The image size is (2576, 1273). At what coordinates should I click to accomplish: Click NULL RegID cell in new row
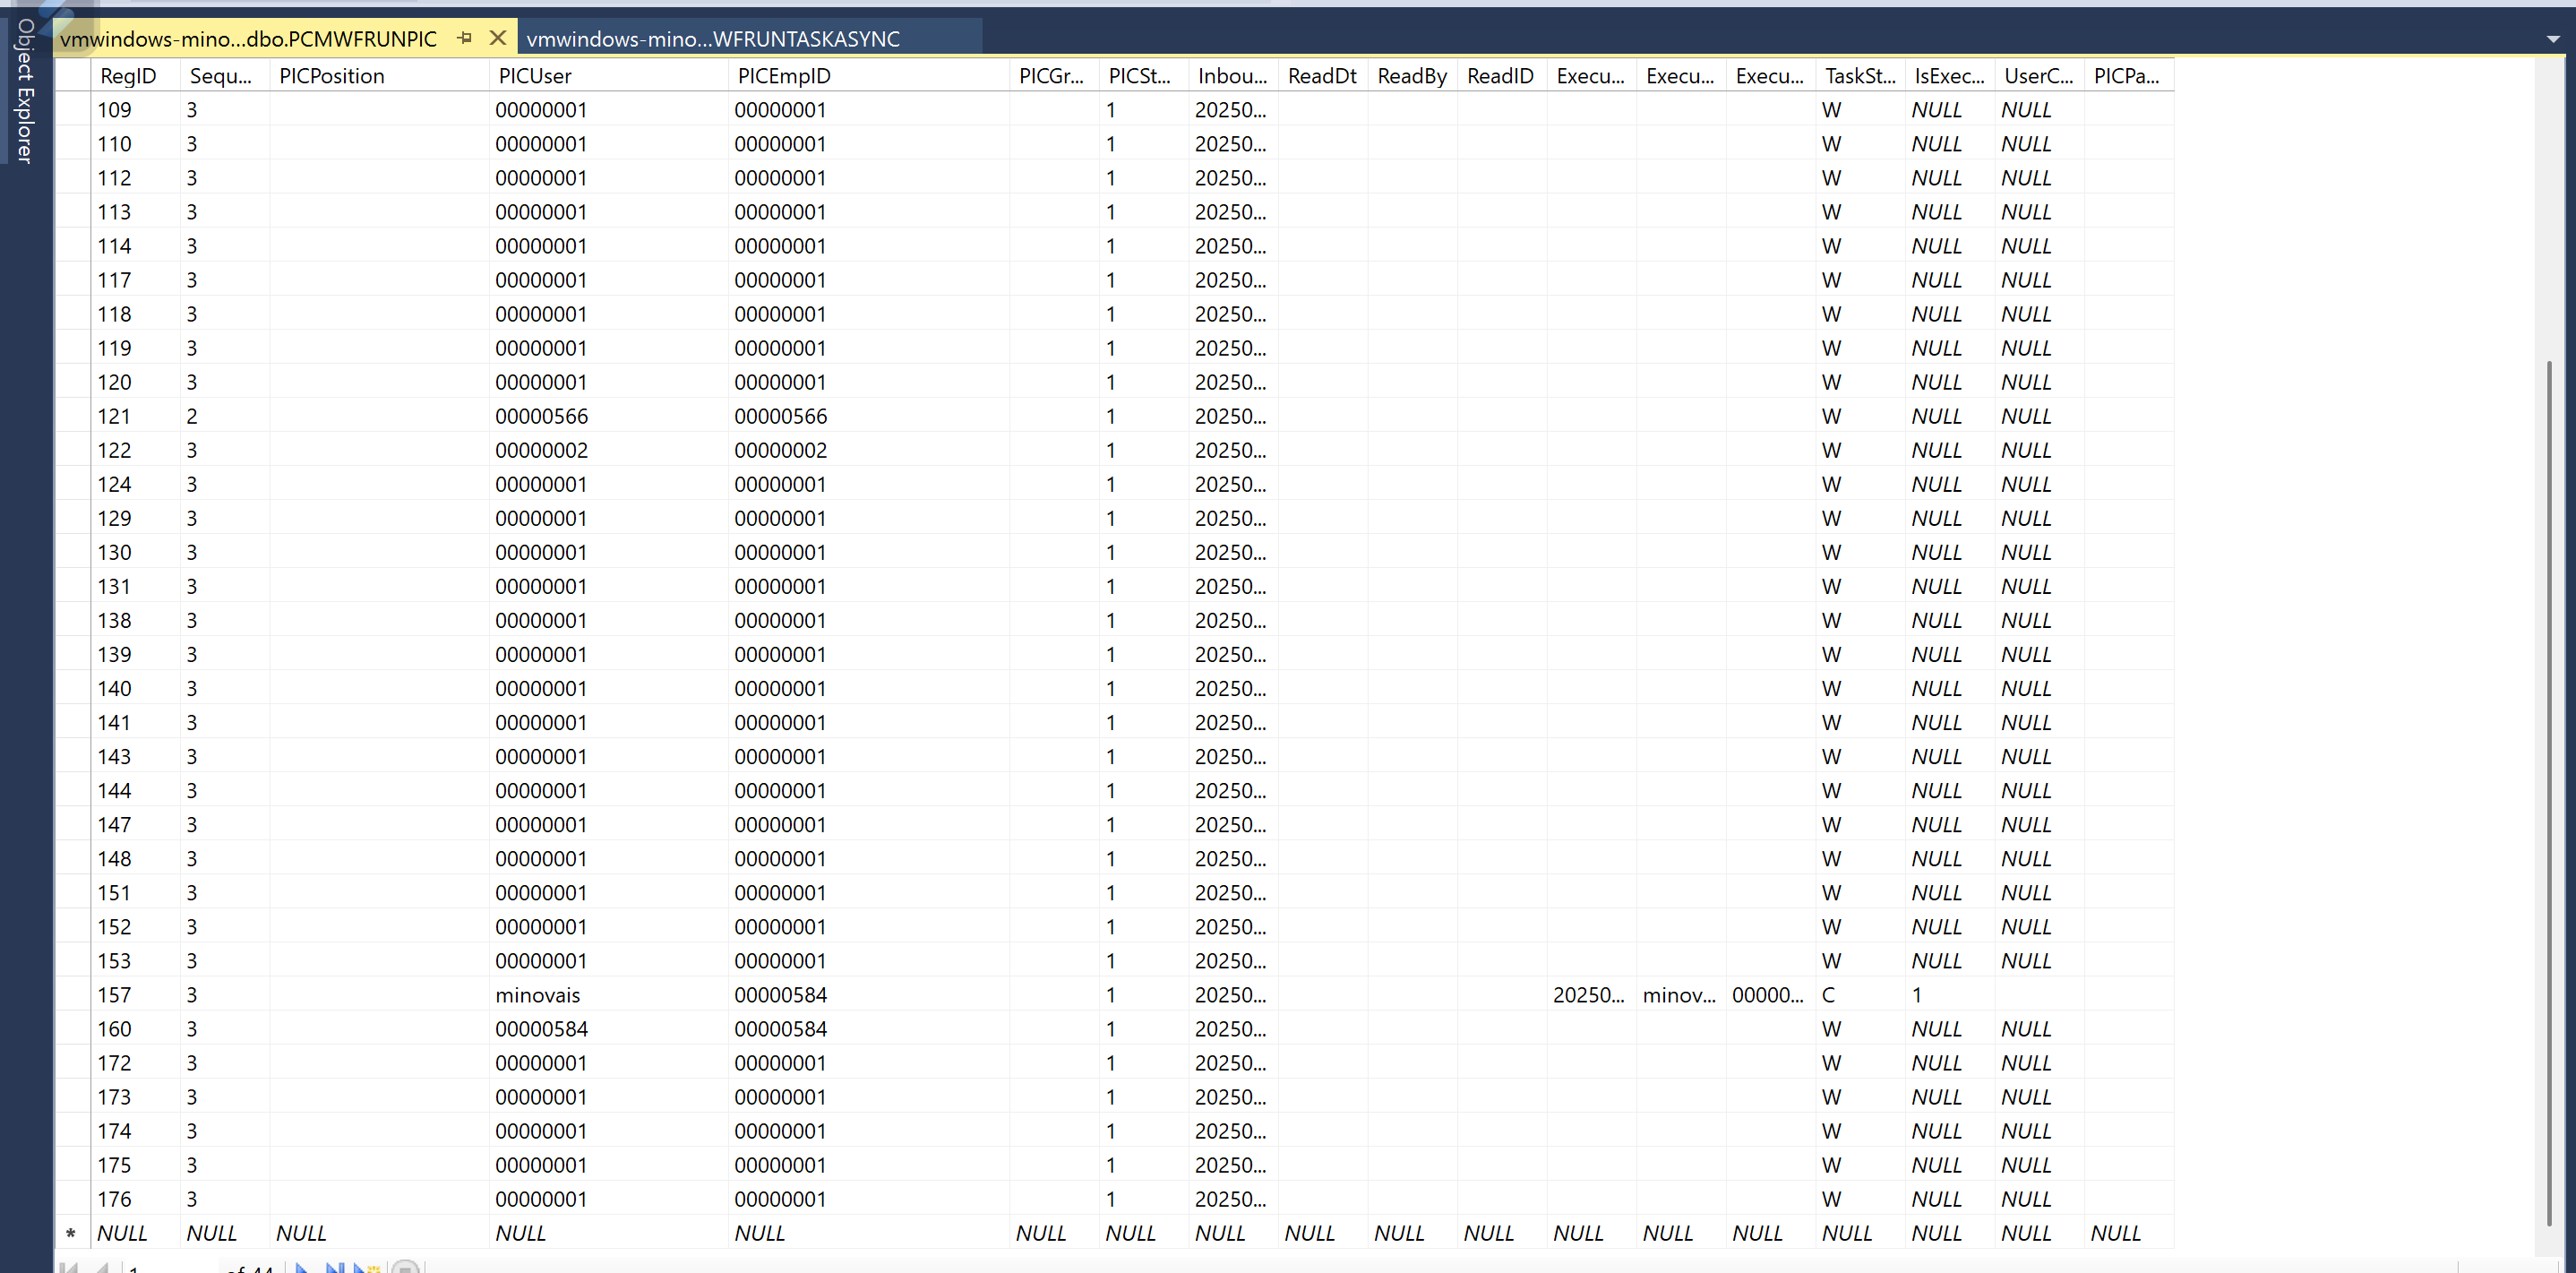pos(135,1233)
